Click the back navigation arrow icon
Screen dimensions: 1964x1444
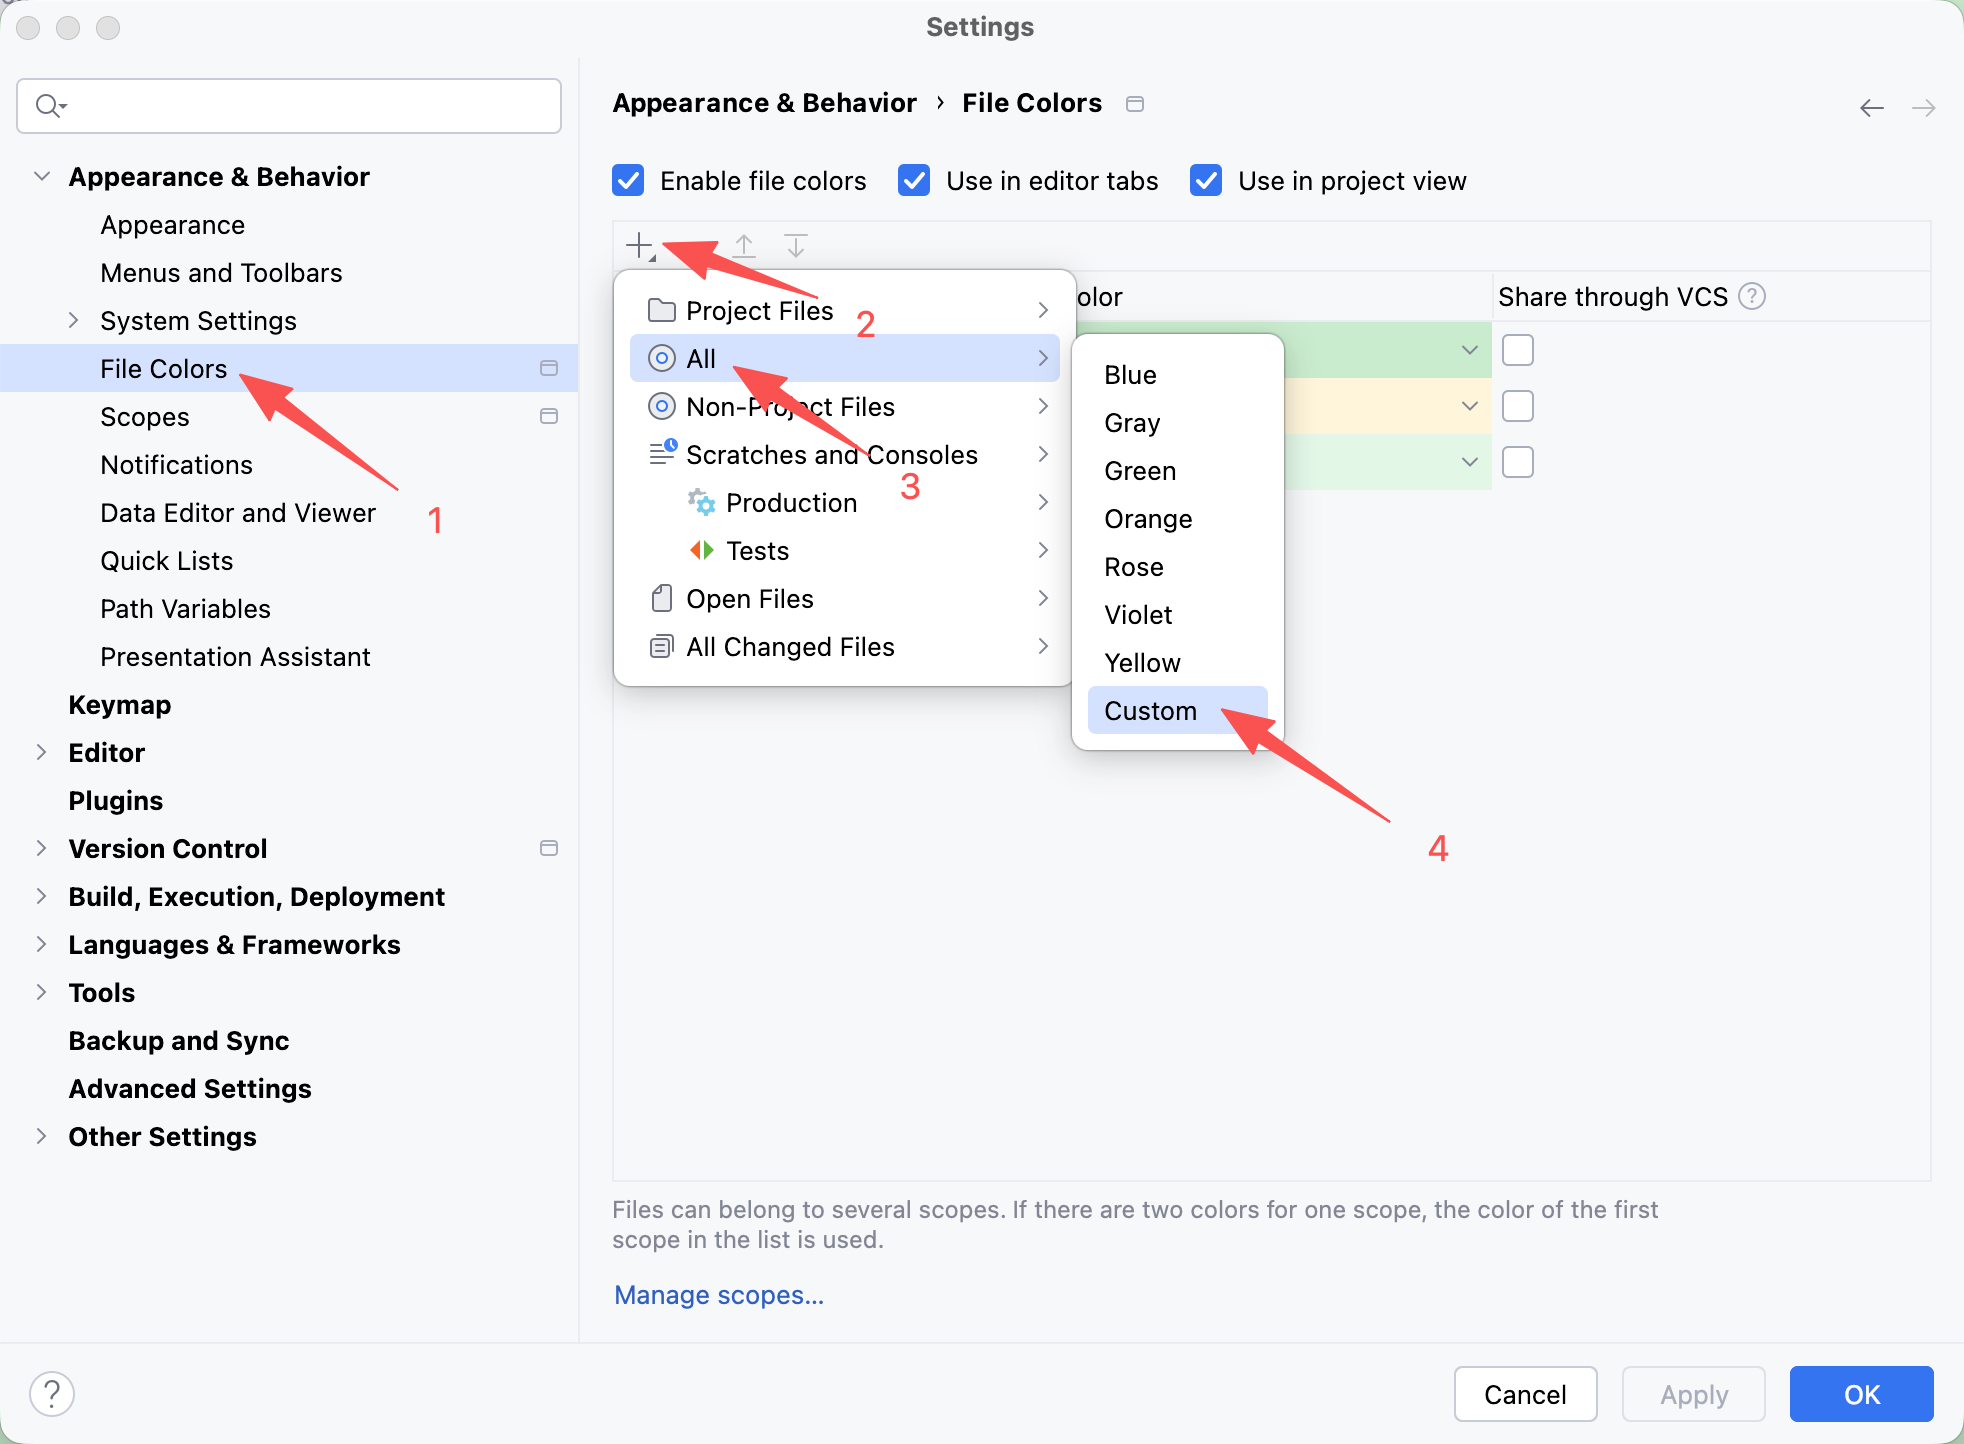click(1871, 107)
